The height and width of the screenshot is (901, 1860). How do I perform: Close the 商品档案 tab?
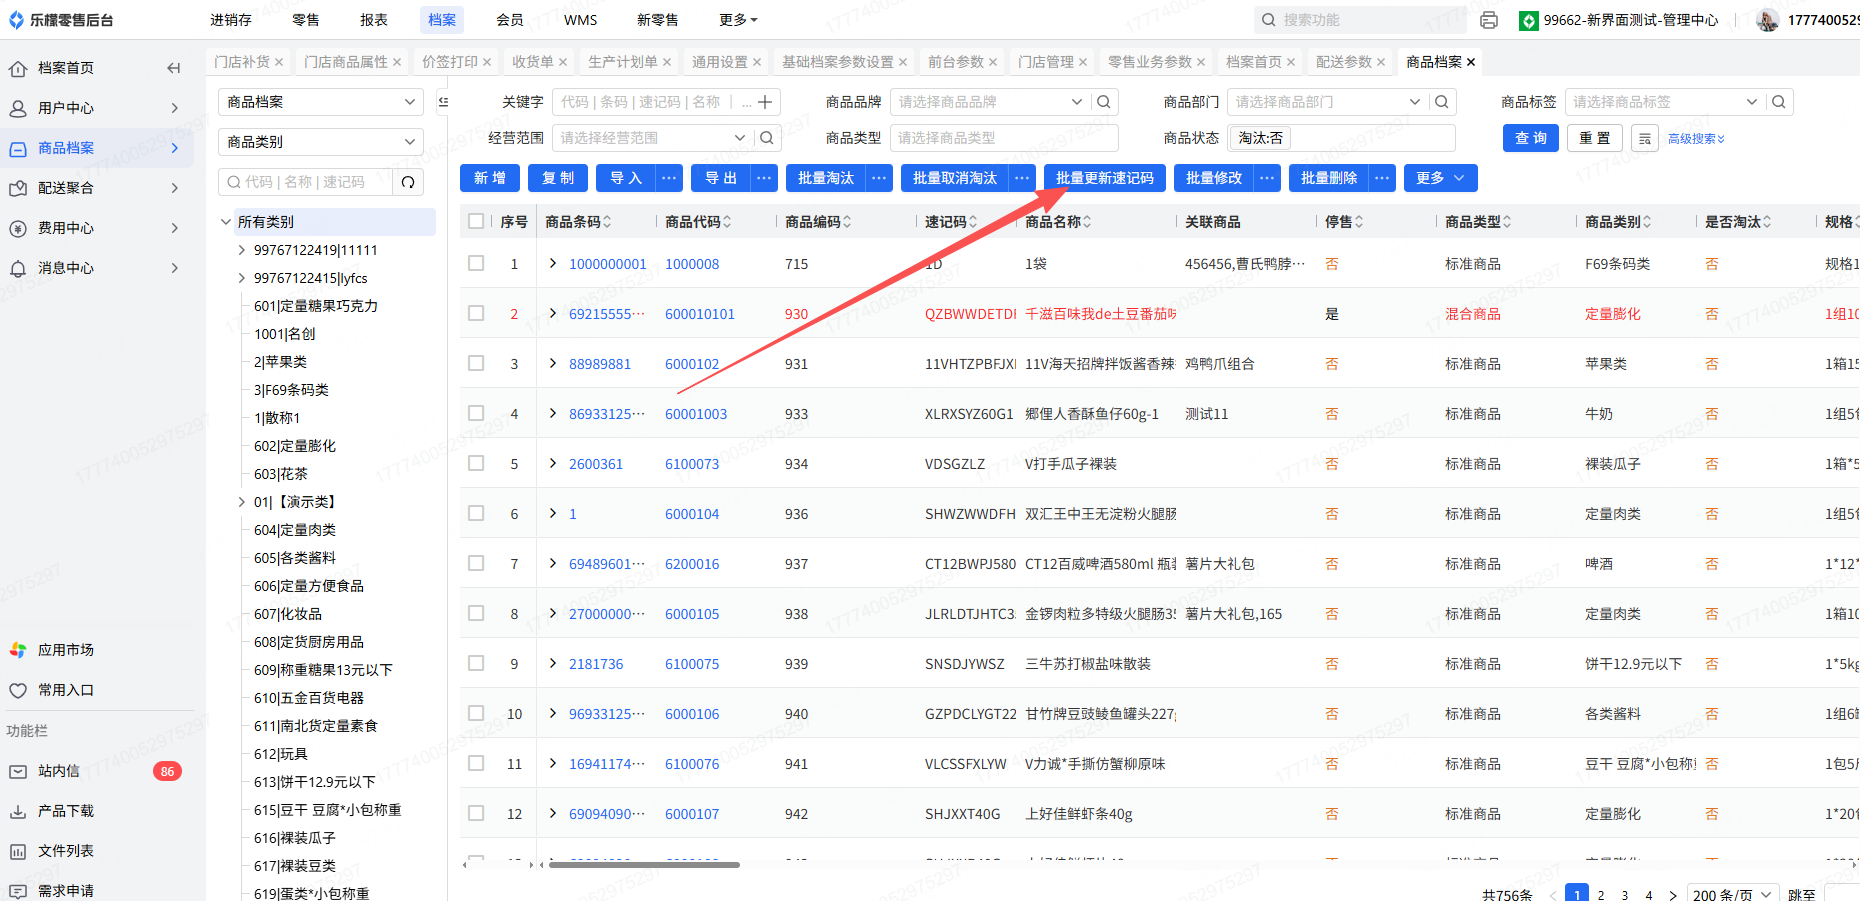point(1471,62)
